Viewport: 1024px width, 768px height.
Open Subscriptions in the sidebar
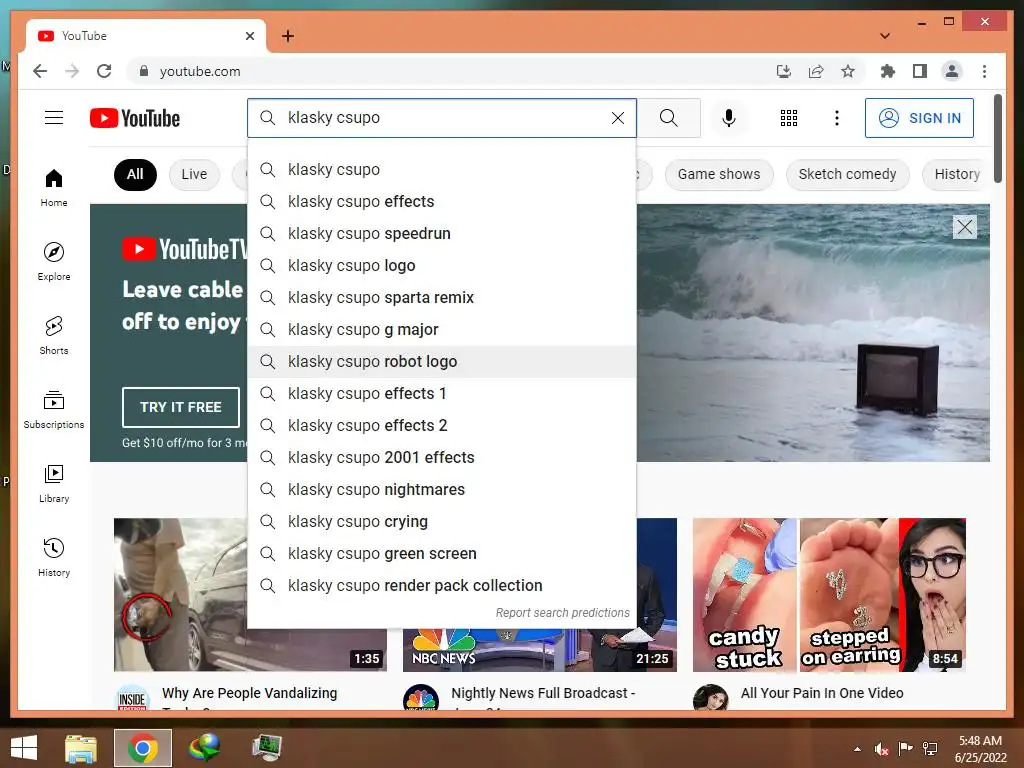(x=54, y=409)
